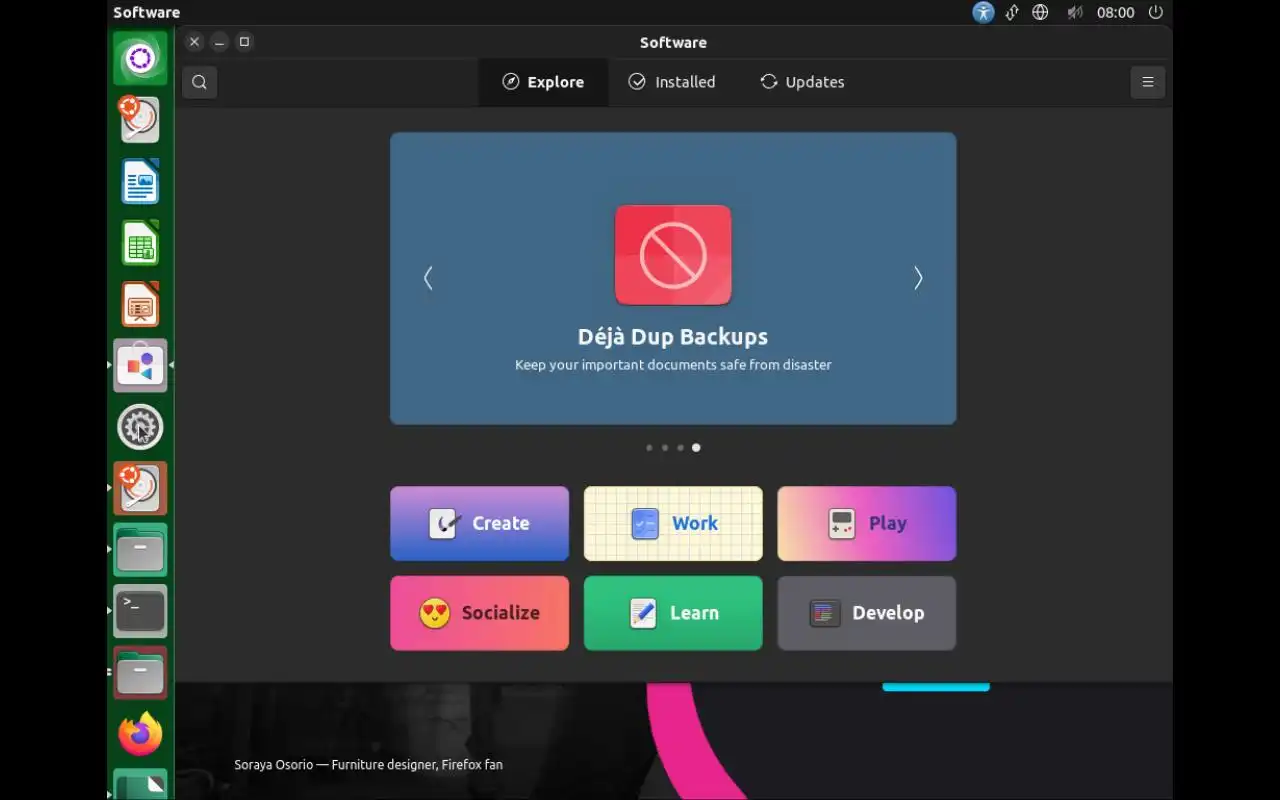Open the Terminal from the dock
Screen dimensions: 1280x800
[140, 611]
